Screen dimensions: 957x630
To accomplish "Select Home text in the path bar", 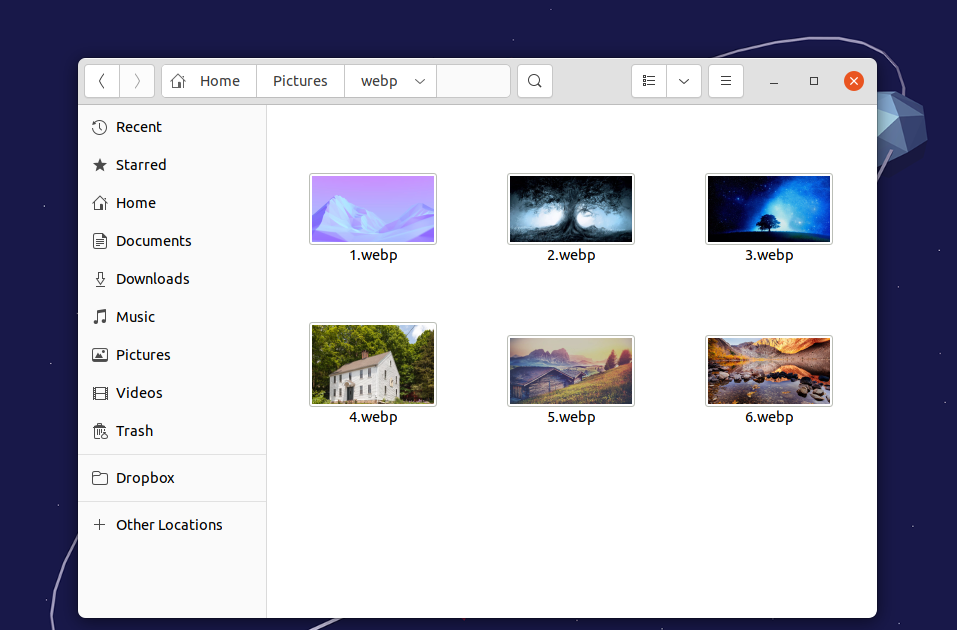I will (220, 81).
